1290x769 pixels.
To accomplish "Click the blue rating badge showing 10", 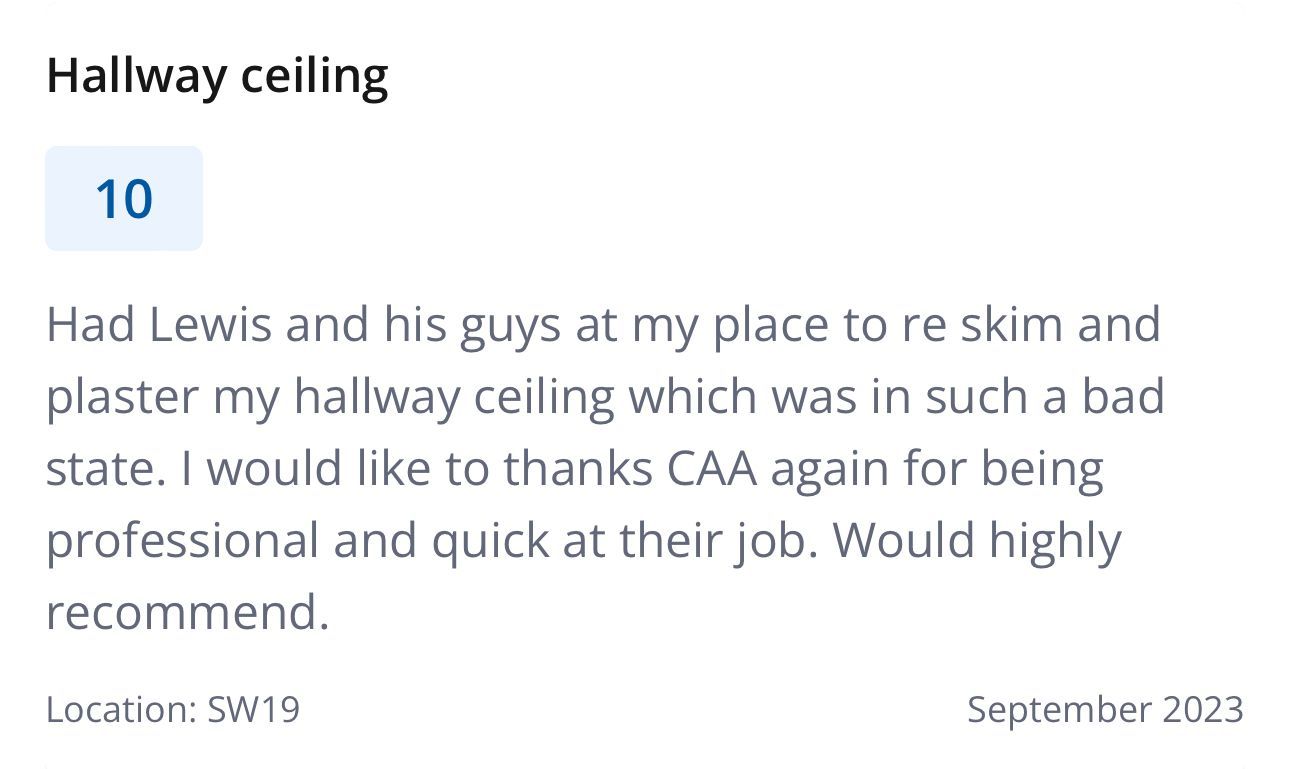I will [x=124, y=198].
